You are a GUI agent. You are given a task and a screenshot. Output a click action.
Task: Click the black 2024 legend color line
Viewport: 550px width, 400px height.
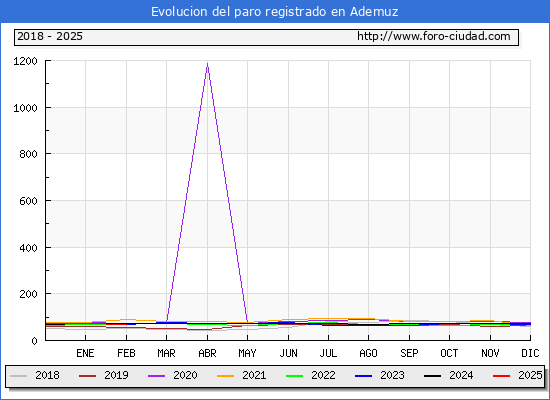[432, 376]
